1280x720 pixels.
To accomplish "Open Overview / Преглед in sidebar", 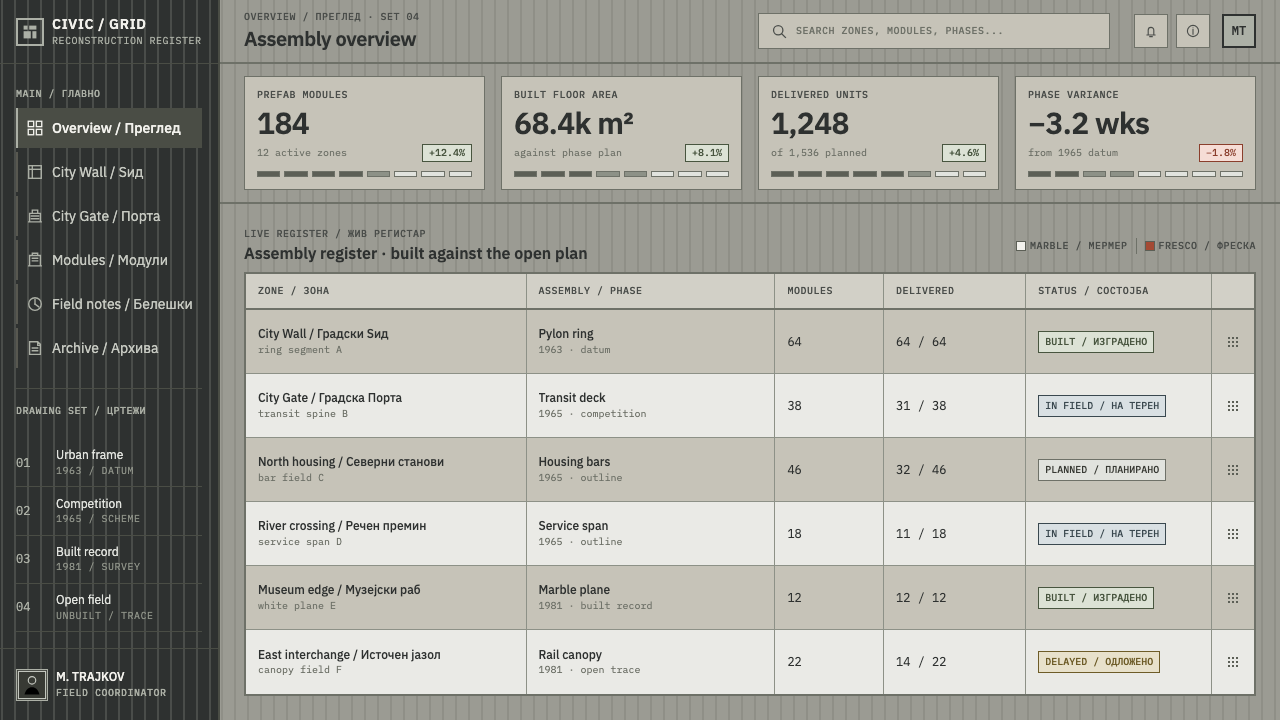I will click(x=109, y=128).
